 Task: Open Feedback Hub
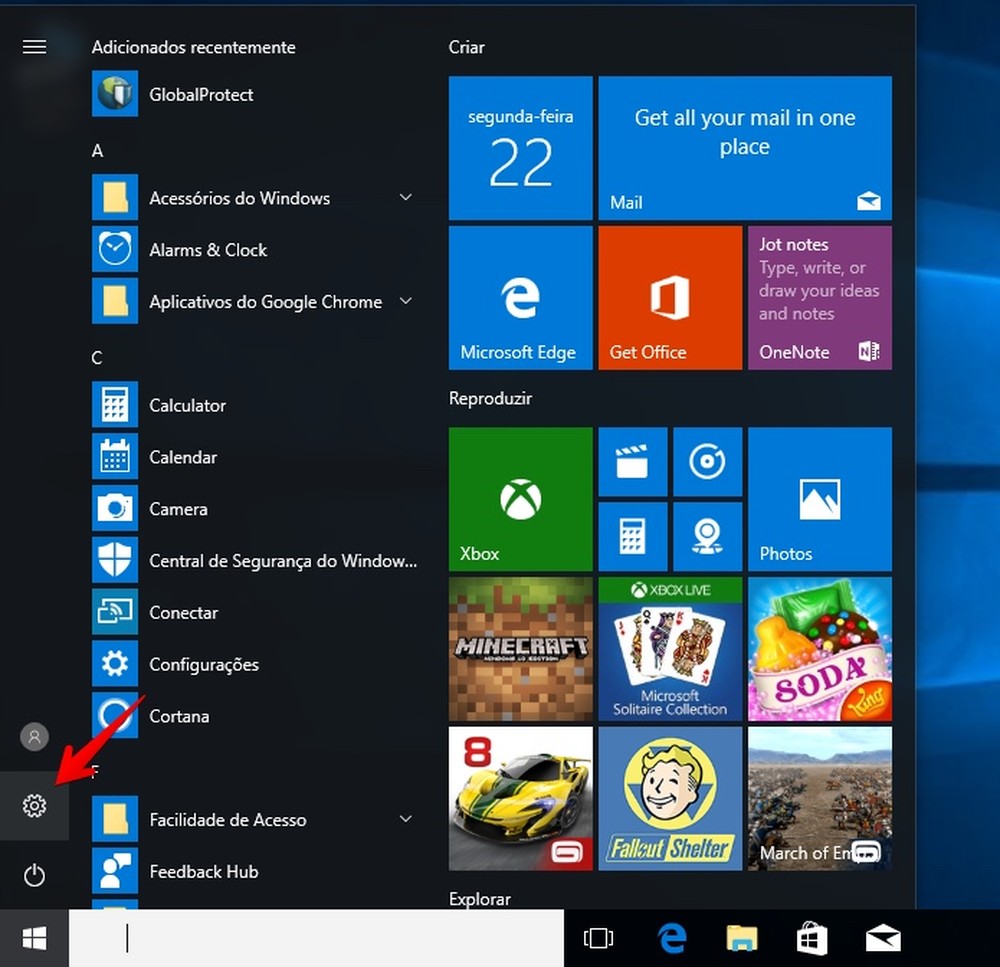click(x=203, y=871)
